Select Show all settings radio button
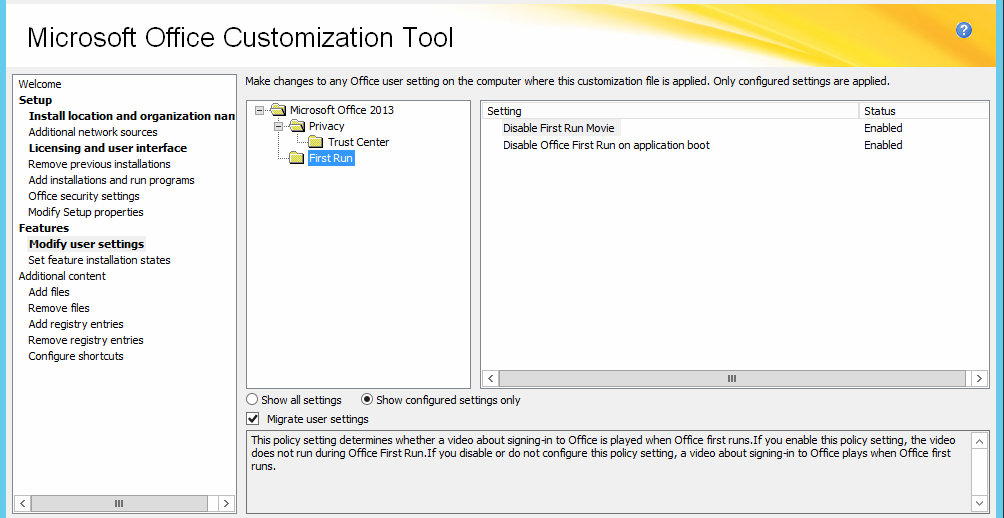The image size is (1004, 518). click(x=252, y=400)
